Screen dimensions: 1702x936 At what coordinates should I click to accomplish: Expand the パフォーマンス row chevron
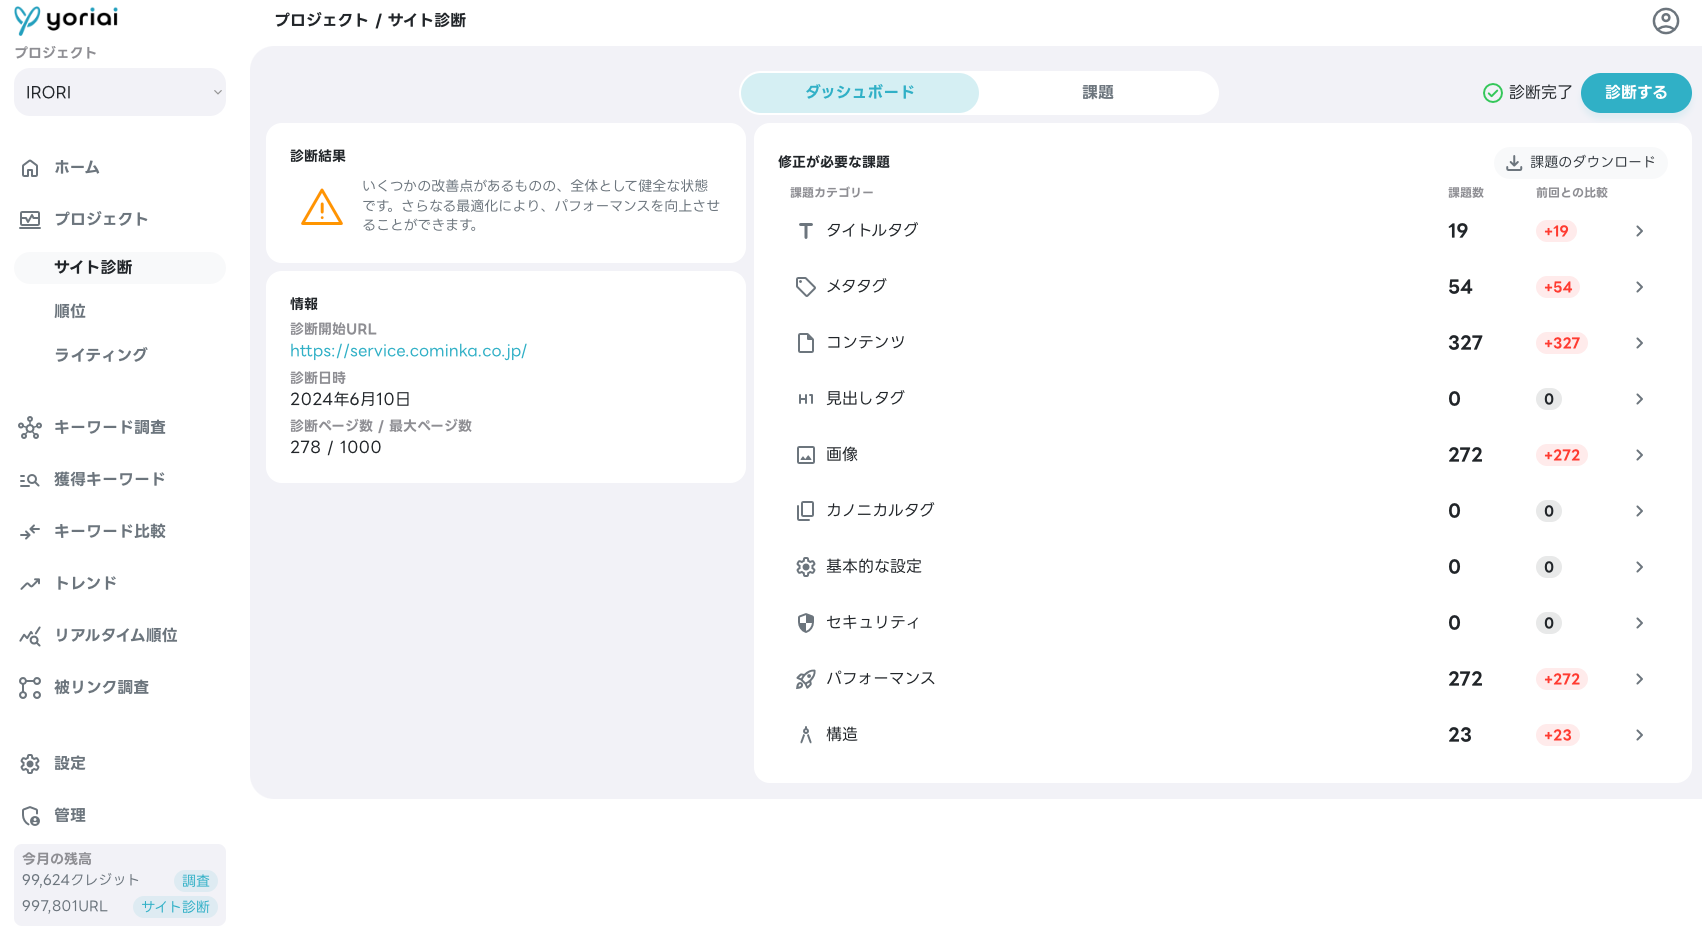tap(1639, 679)
